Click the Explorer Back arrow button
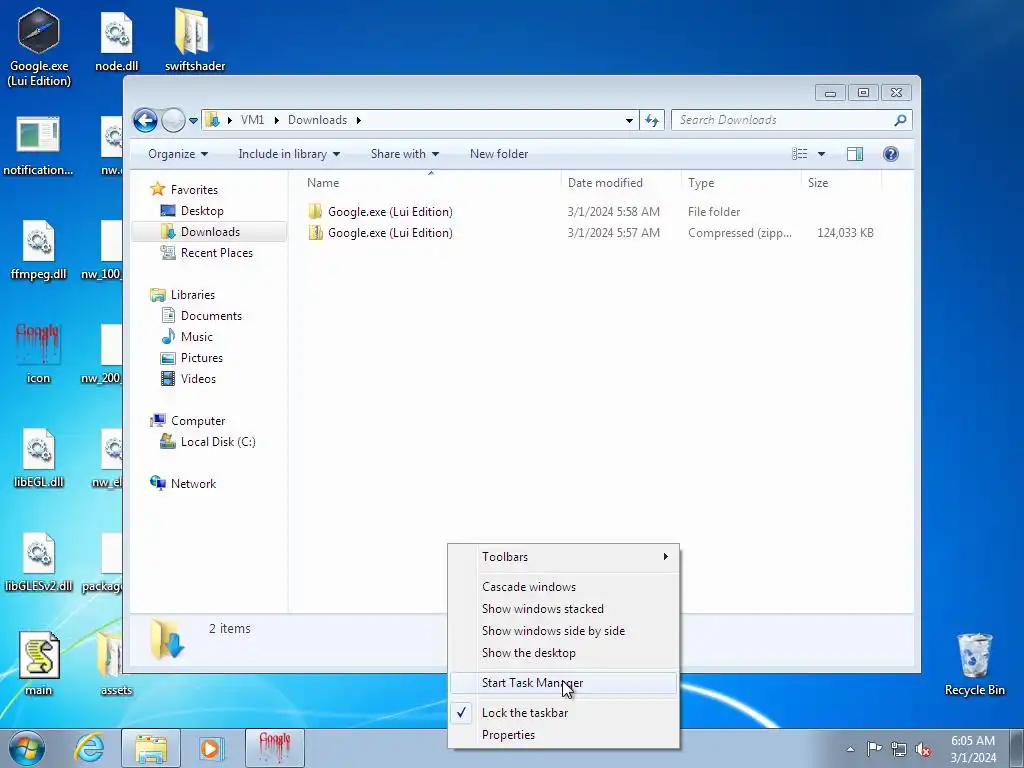The height and width of the screenshot is (768, 1024). point(145,120)
